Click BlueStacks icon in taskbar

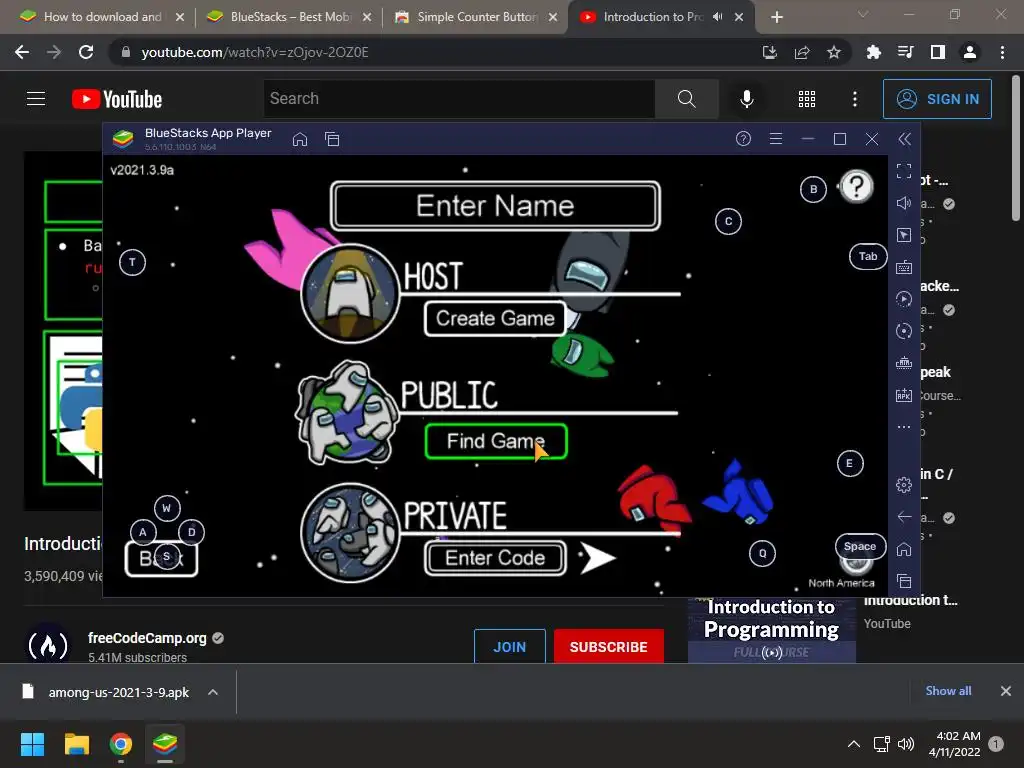click(165, 744)
